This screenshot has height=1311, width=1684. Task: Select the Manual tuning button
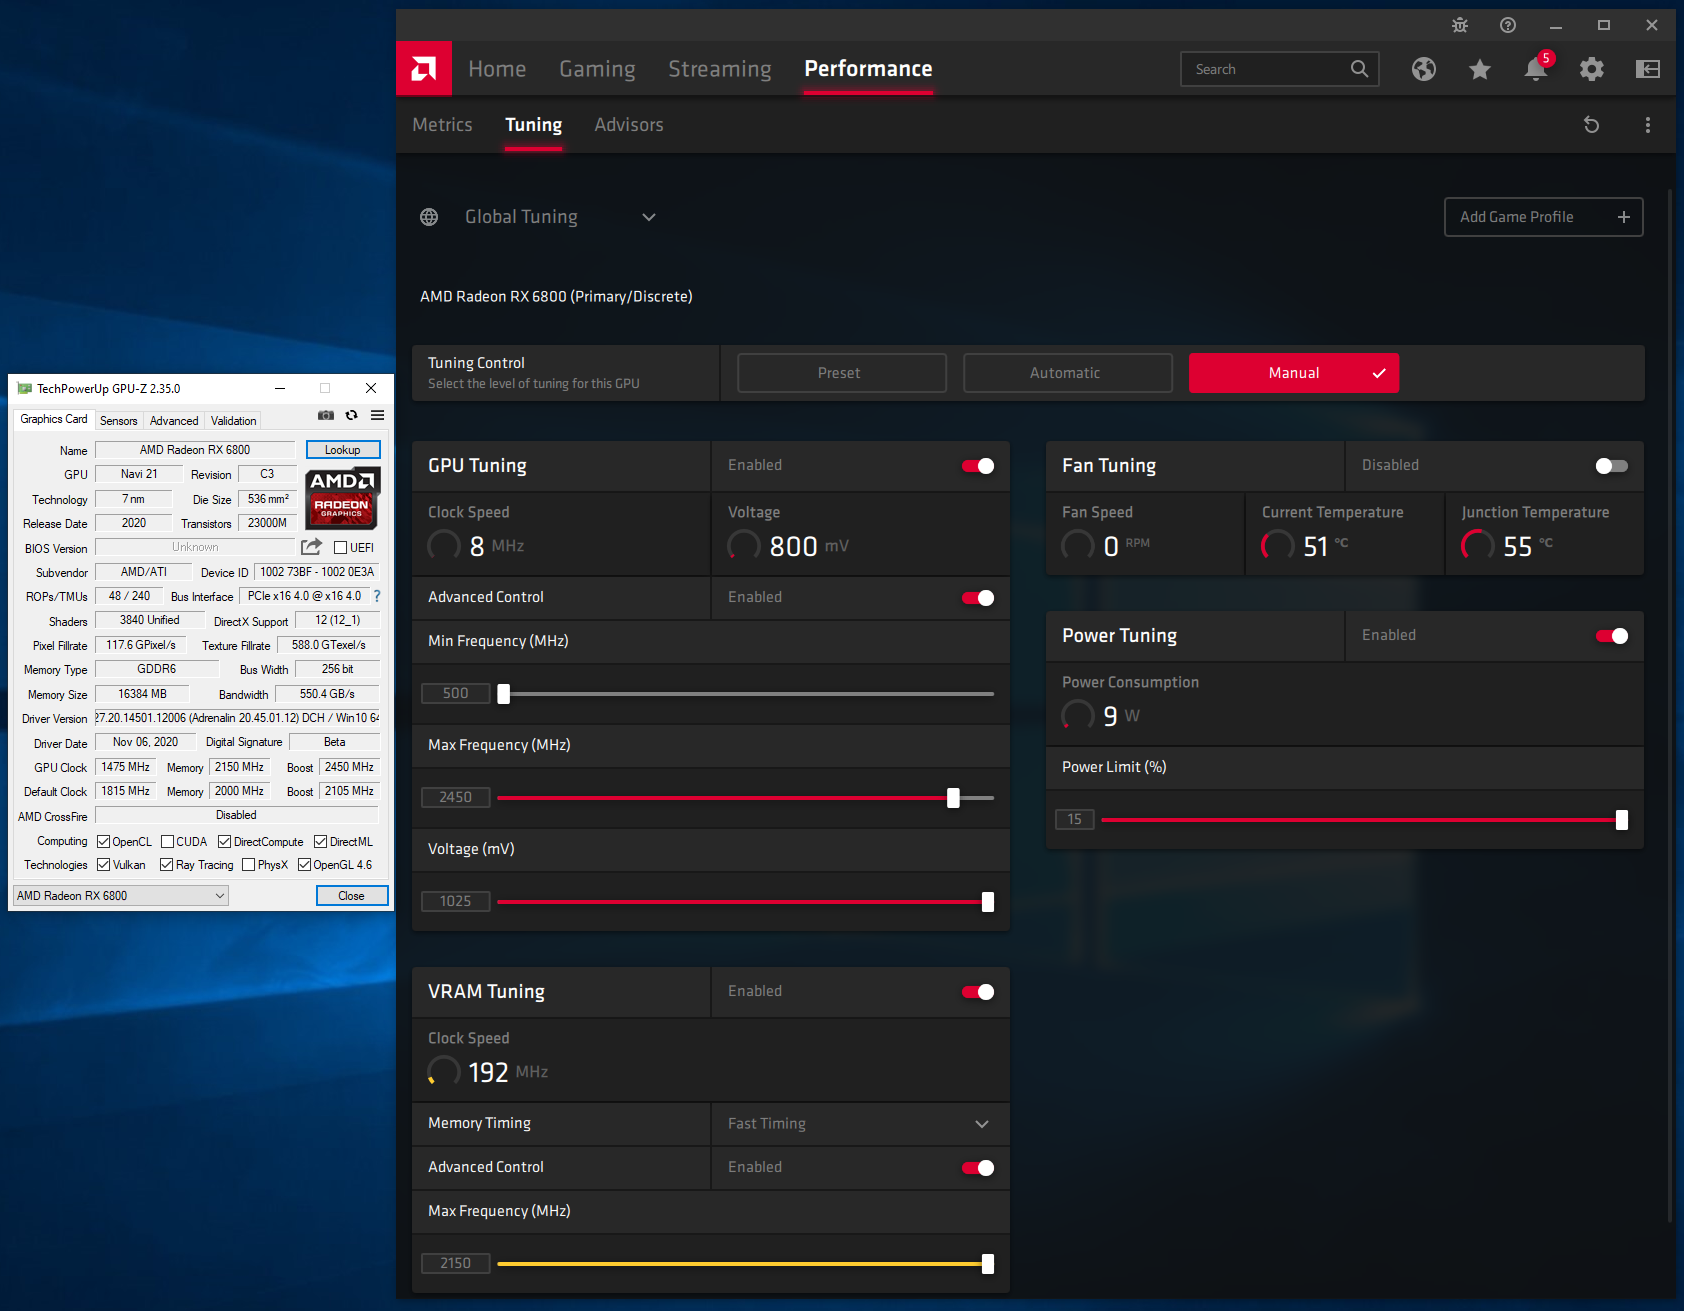click(x=1293, y=373)
